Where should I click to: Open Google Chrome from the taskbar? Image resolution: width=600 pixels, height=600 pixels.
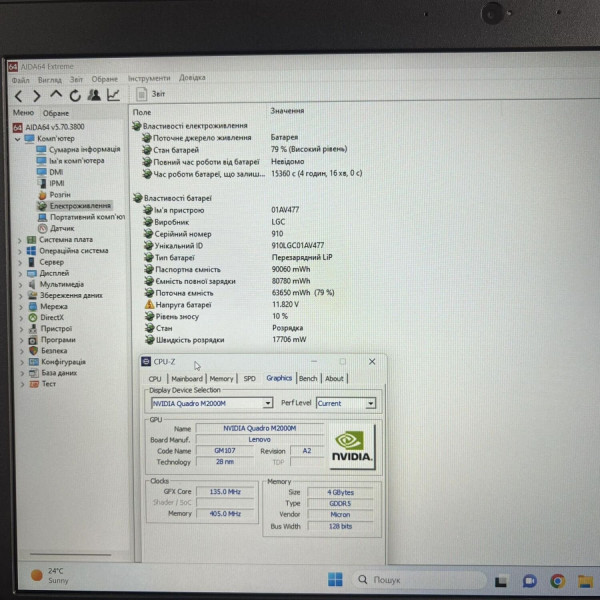(x=558, y=581)
